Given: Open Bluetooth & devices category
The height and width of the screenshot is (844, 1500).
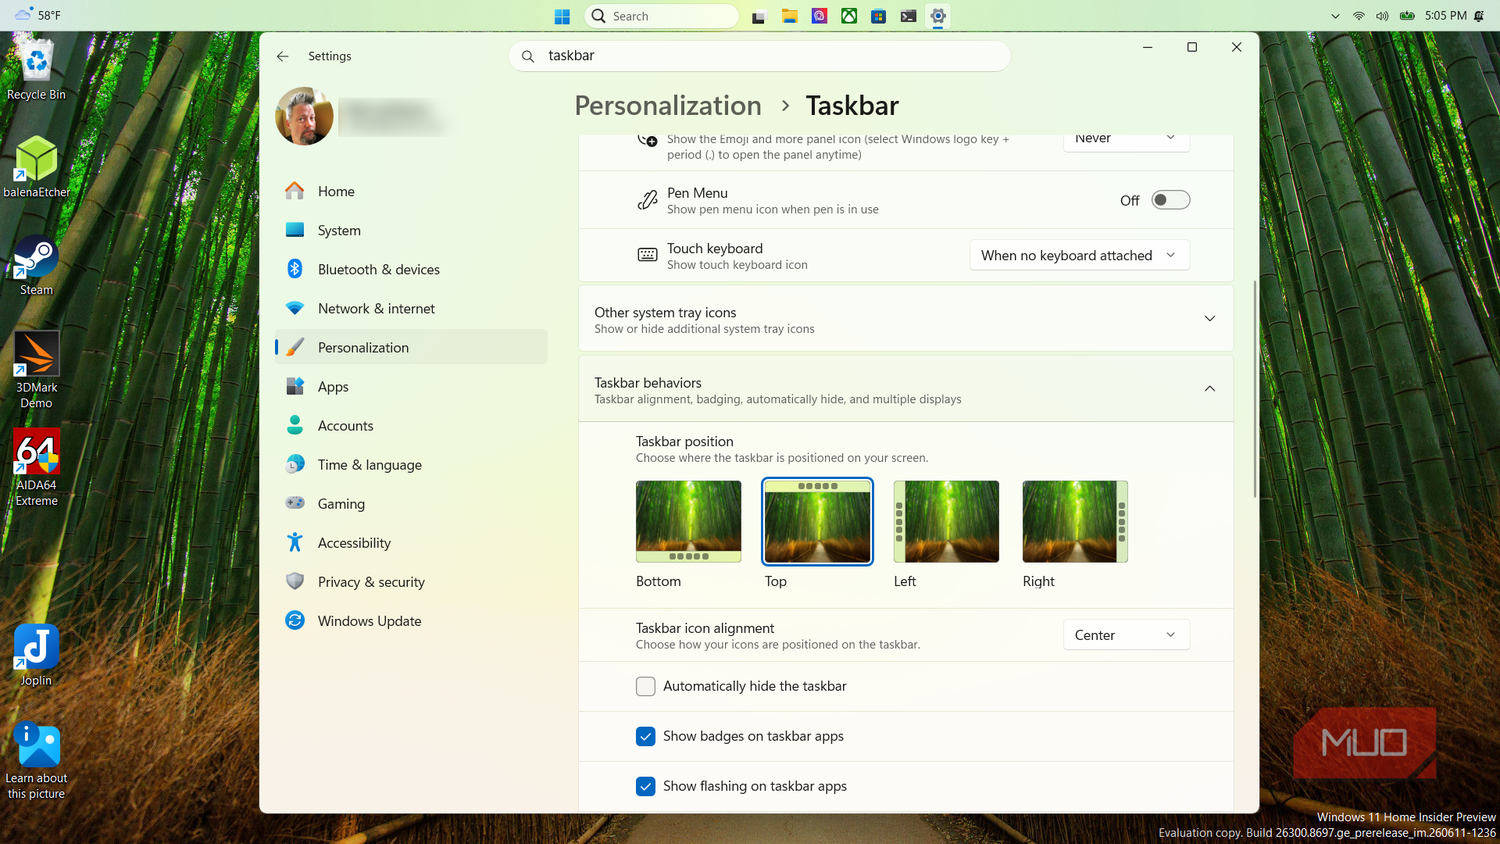Looking at the screenshot, I should coord(411,269).
